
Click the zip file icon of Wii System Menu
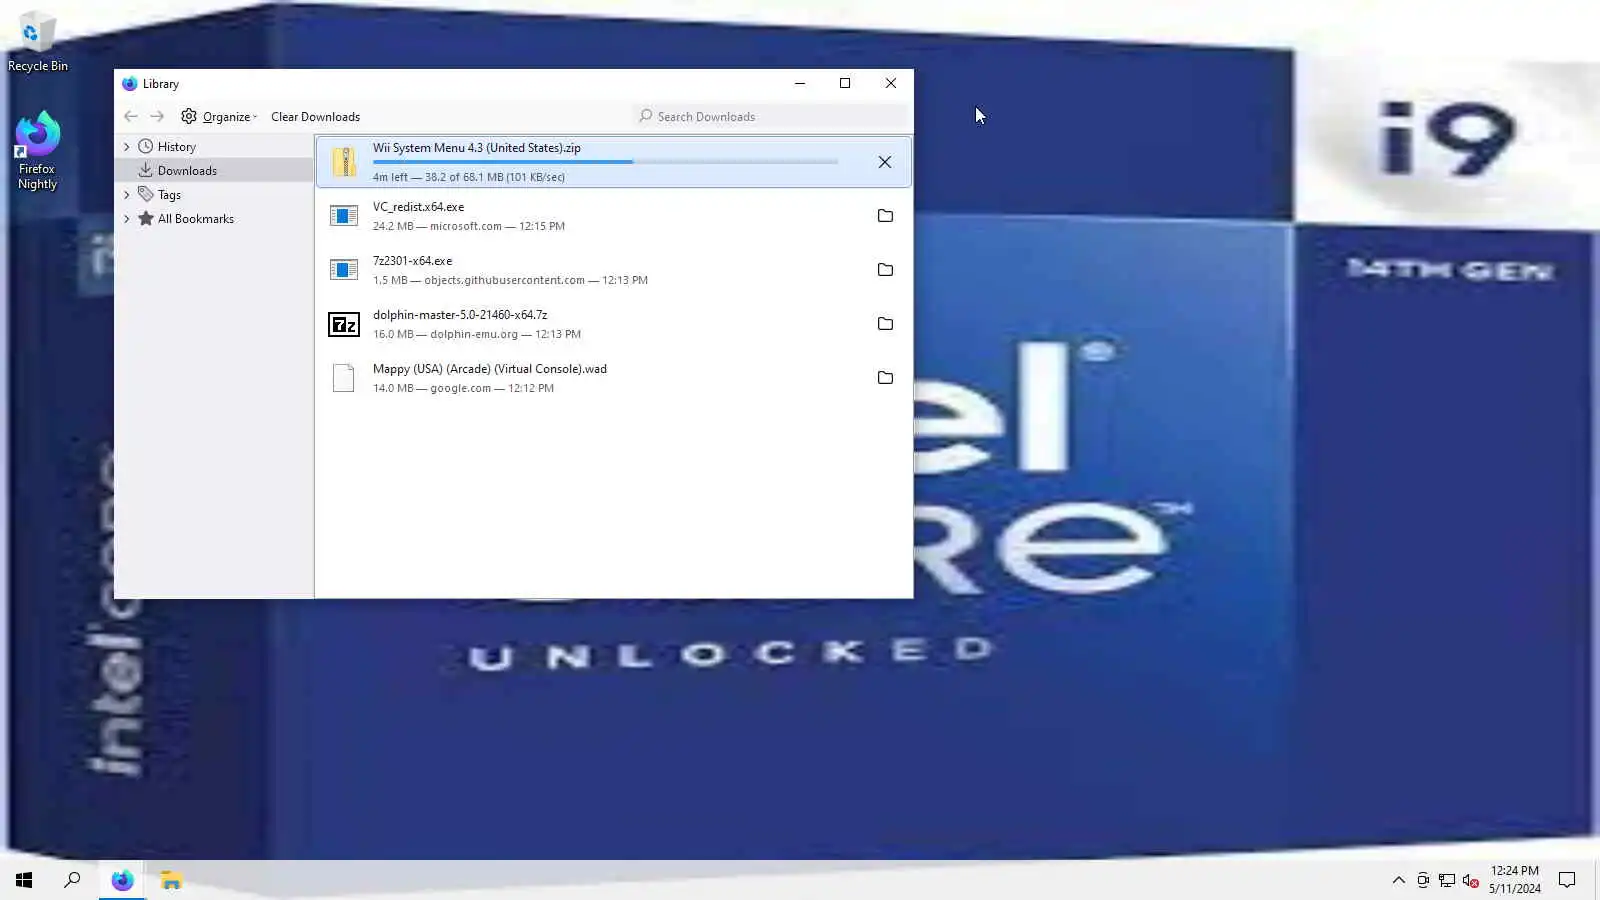tap(344, 162)
